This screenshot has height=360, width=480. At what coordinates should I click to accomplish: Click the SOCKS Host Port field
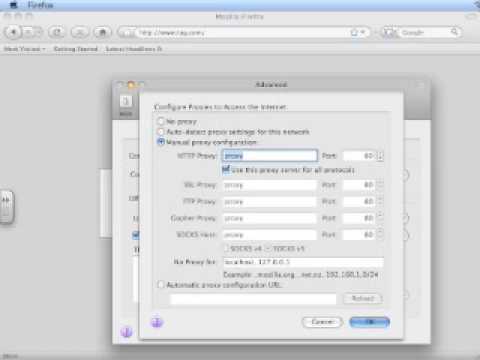coord(359,235)
